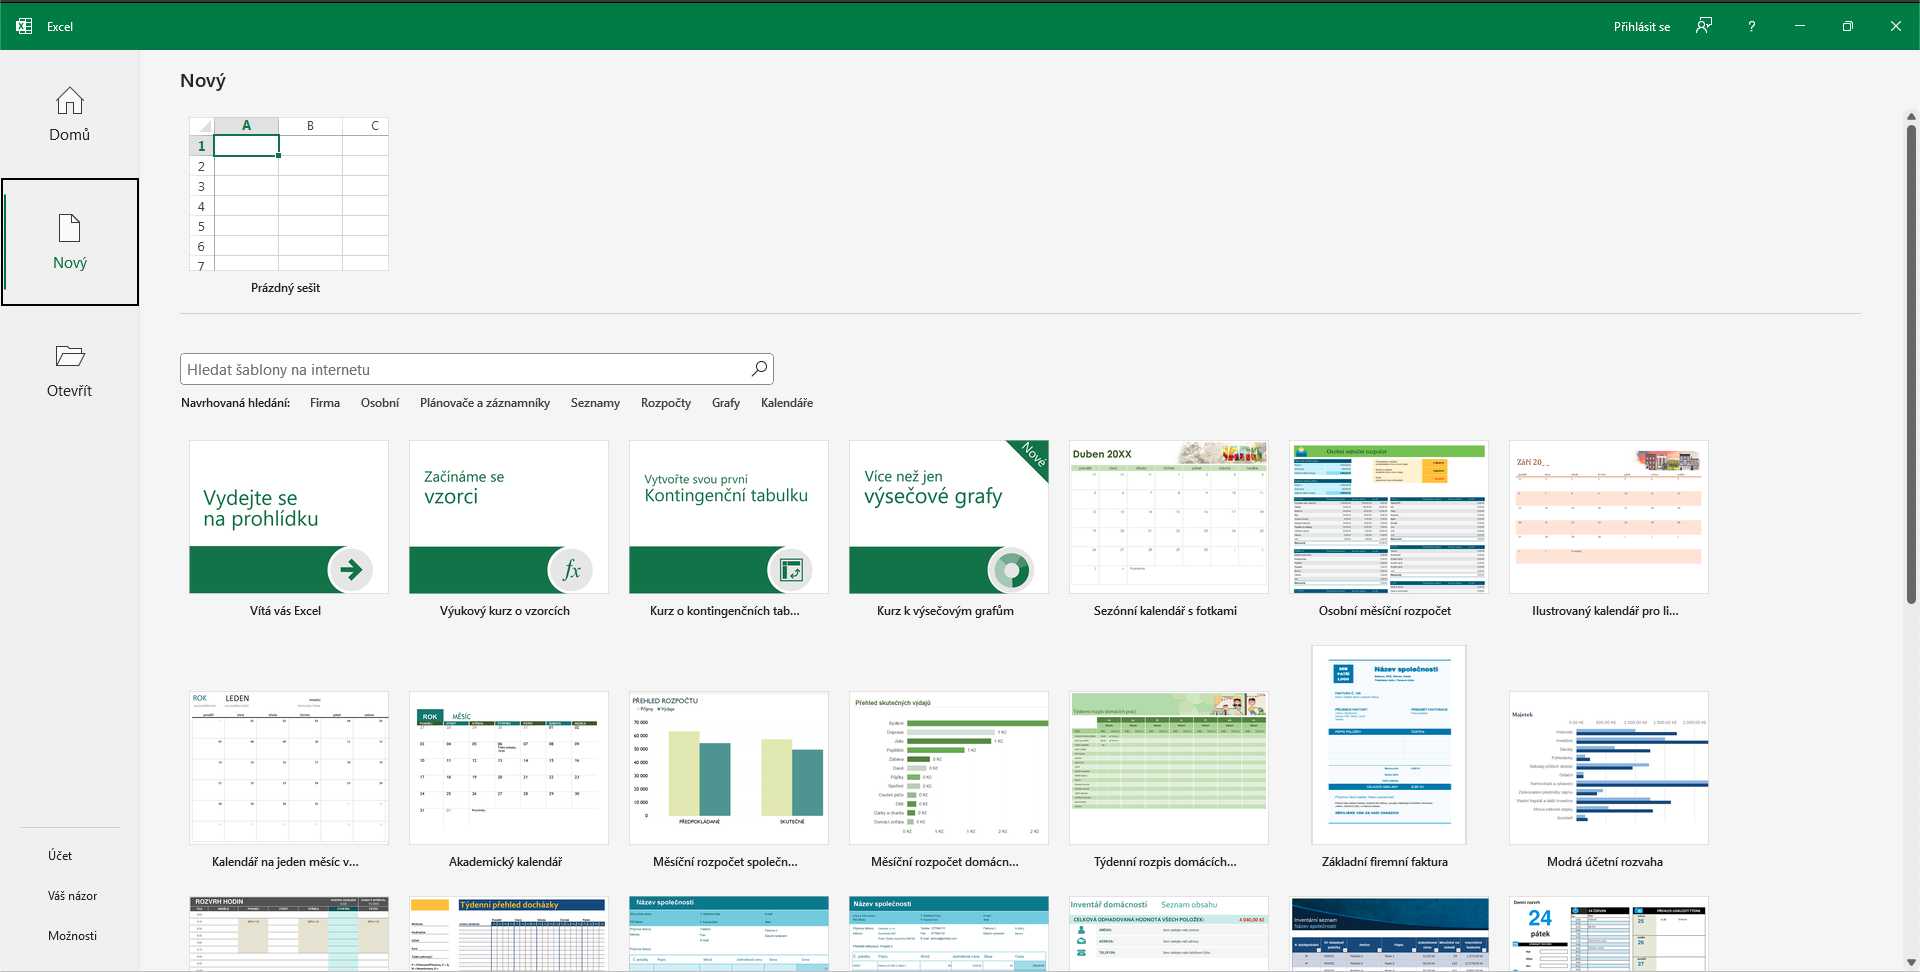Click the search magnifier icon
This screenshot has width=1920, height=972.
(758, 368)
